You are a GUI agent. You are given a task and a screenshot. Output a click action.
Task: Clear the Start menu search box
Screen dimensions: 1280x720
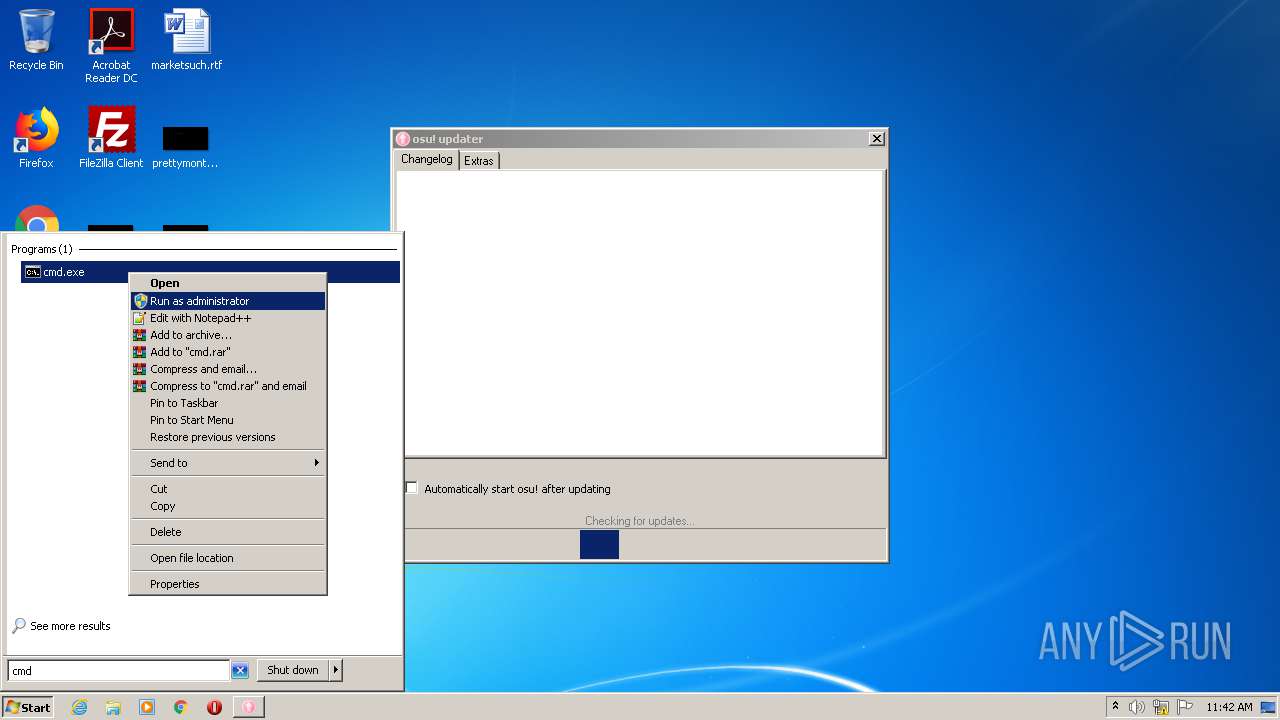(x=240, y=671)
